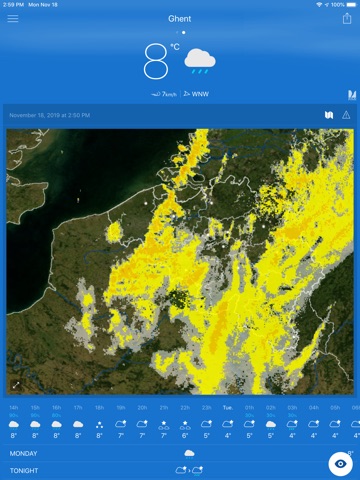Open the radar map of Belgium
This screenshot has width=360, height=480.
click(x=180, y=262)
